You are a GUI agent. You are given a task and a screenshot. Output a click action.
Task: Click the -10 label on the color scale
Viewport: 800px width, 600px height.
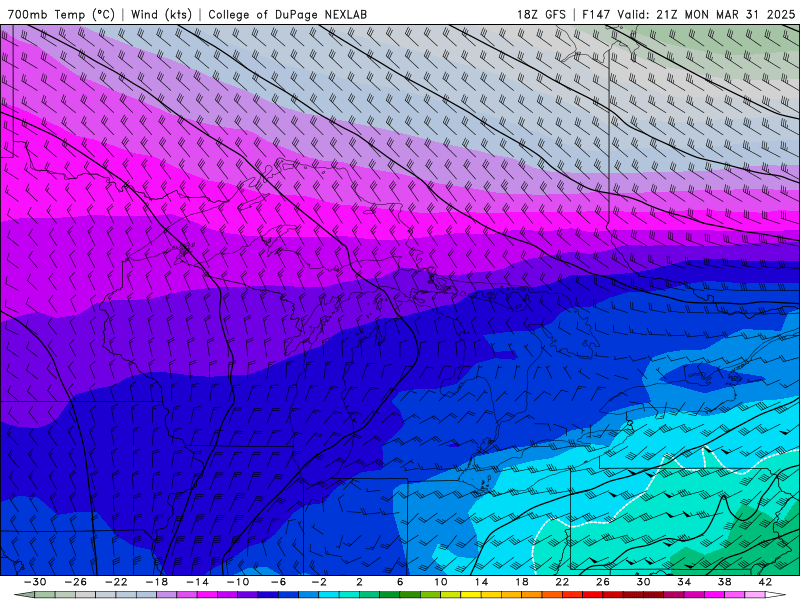click(x=238, y=582)
